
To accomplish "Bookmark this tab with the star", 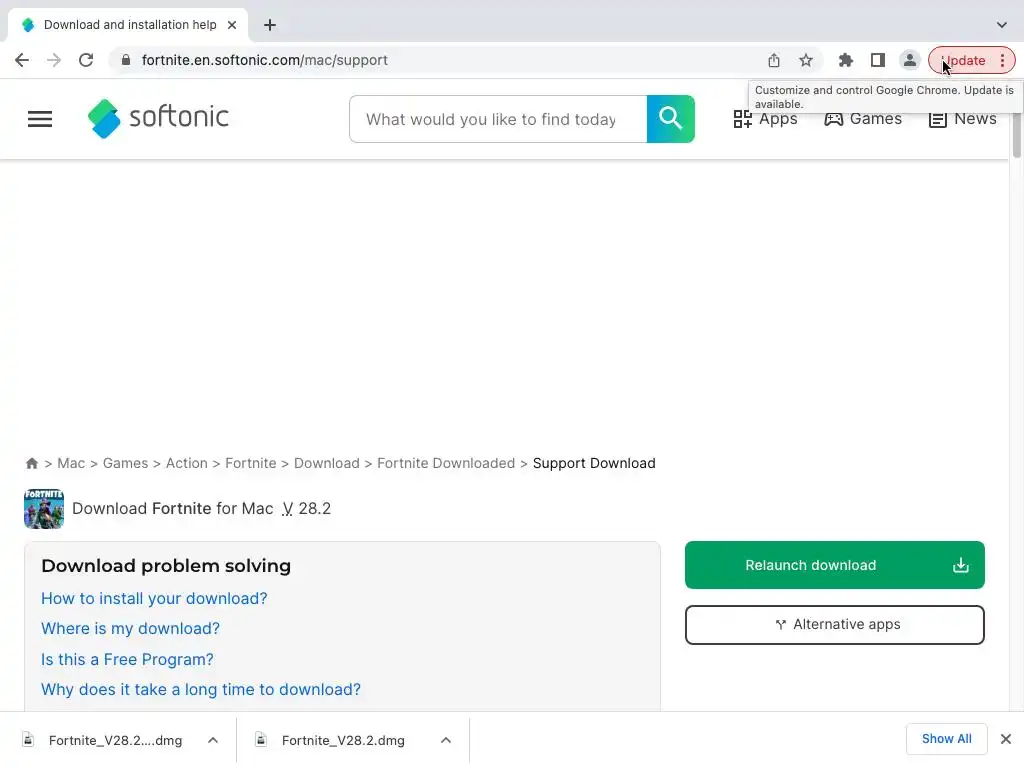I will tap(806, 60).
